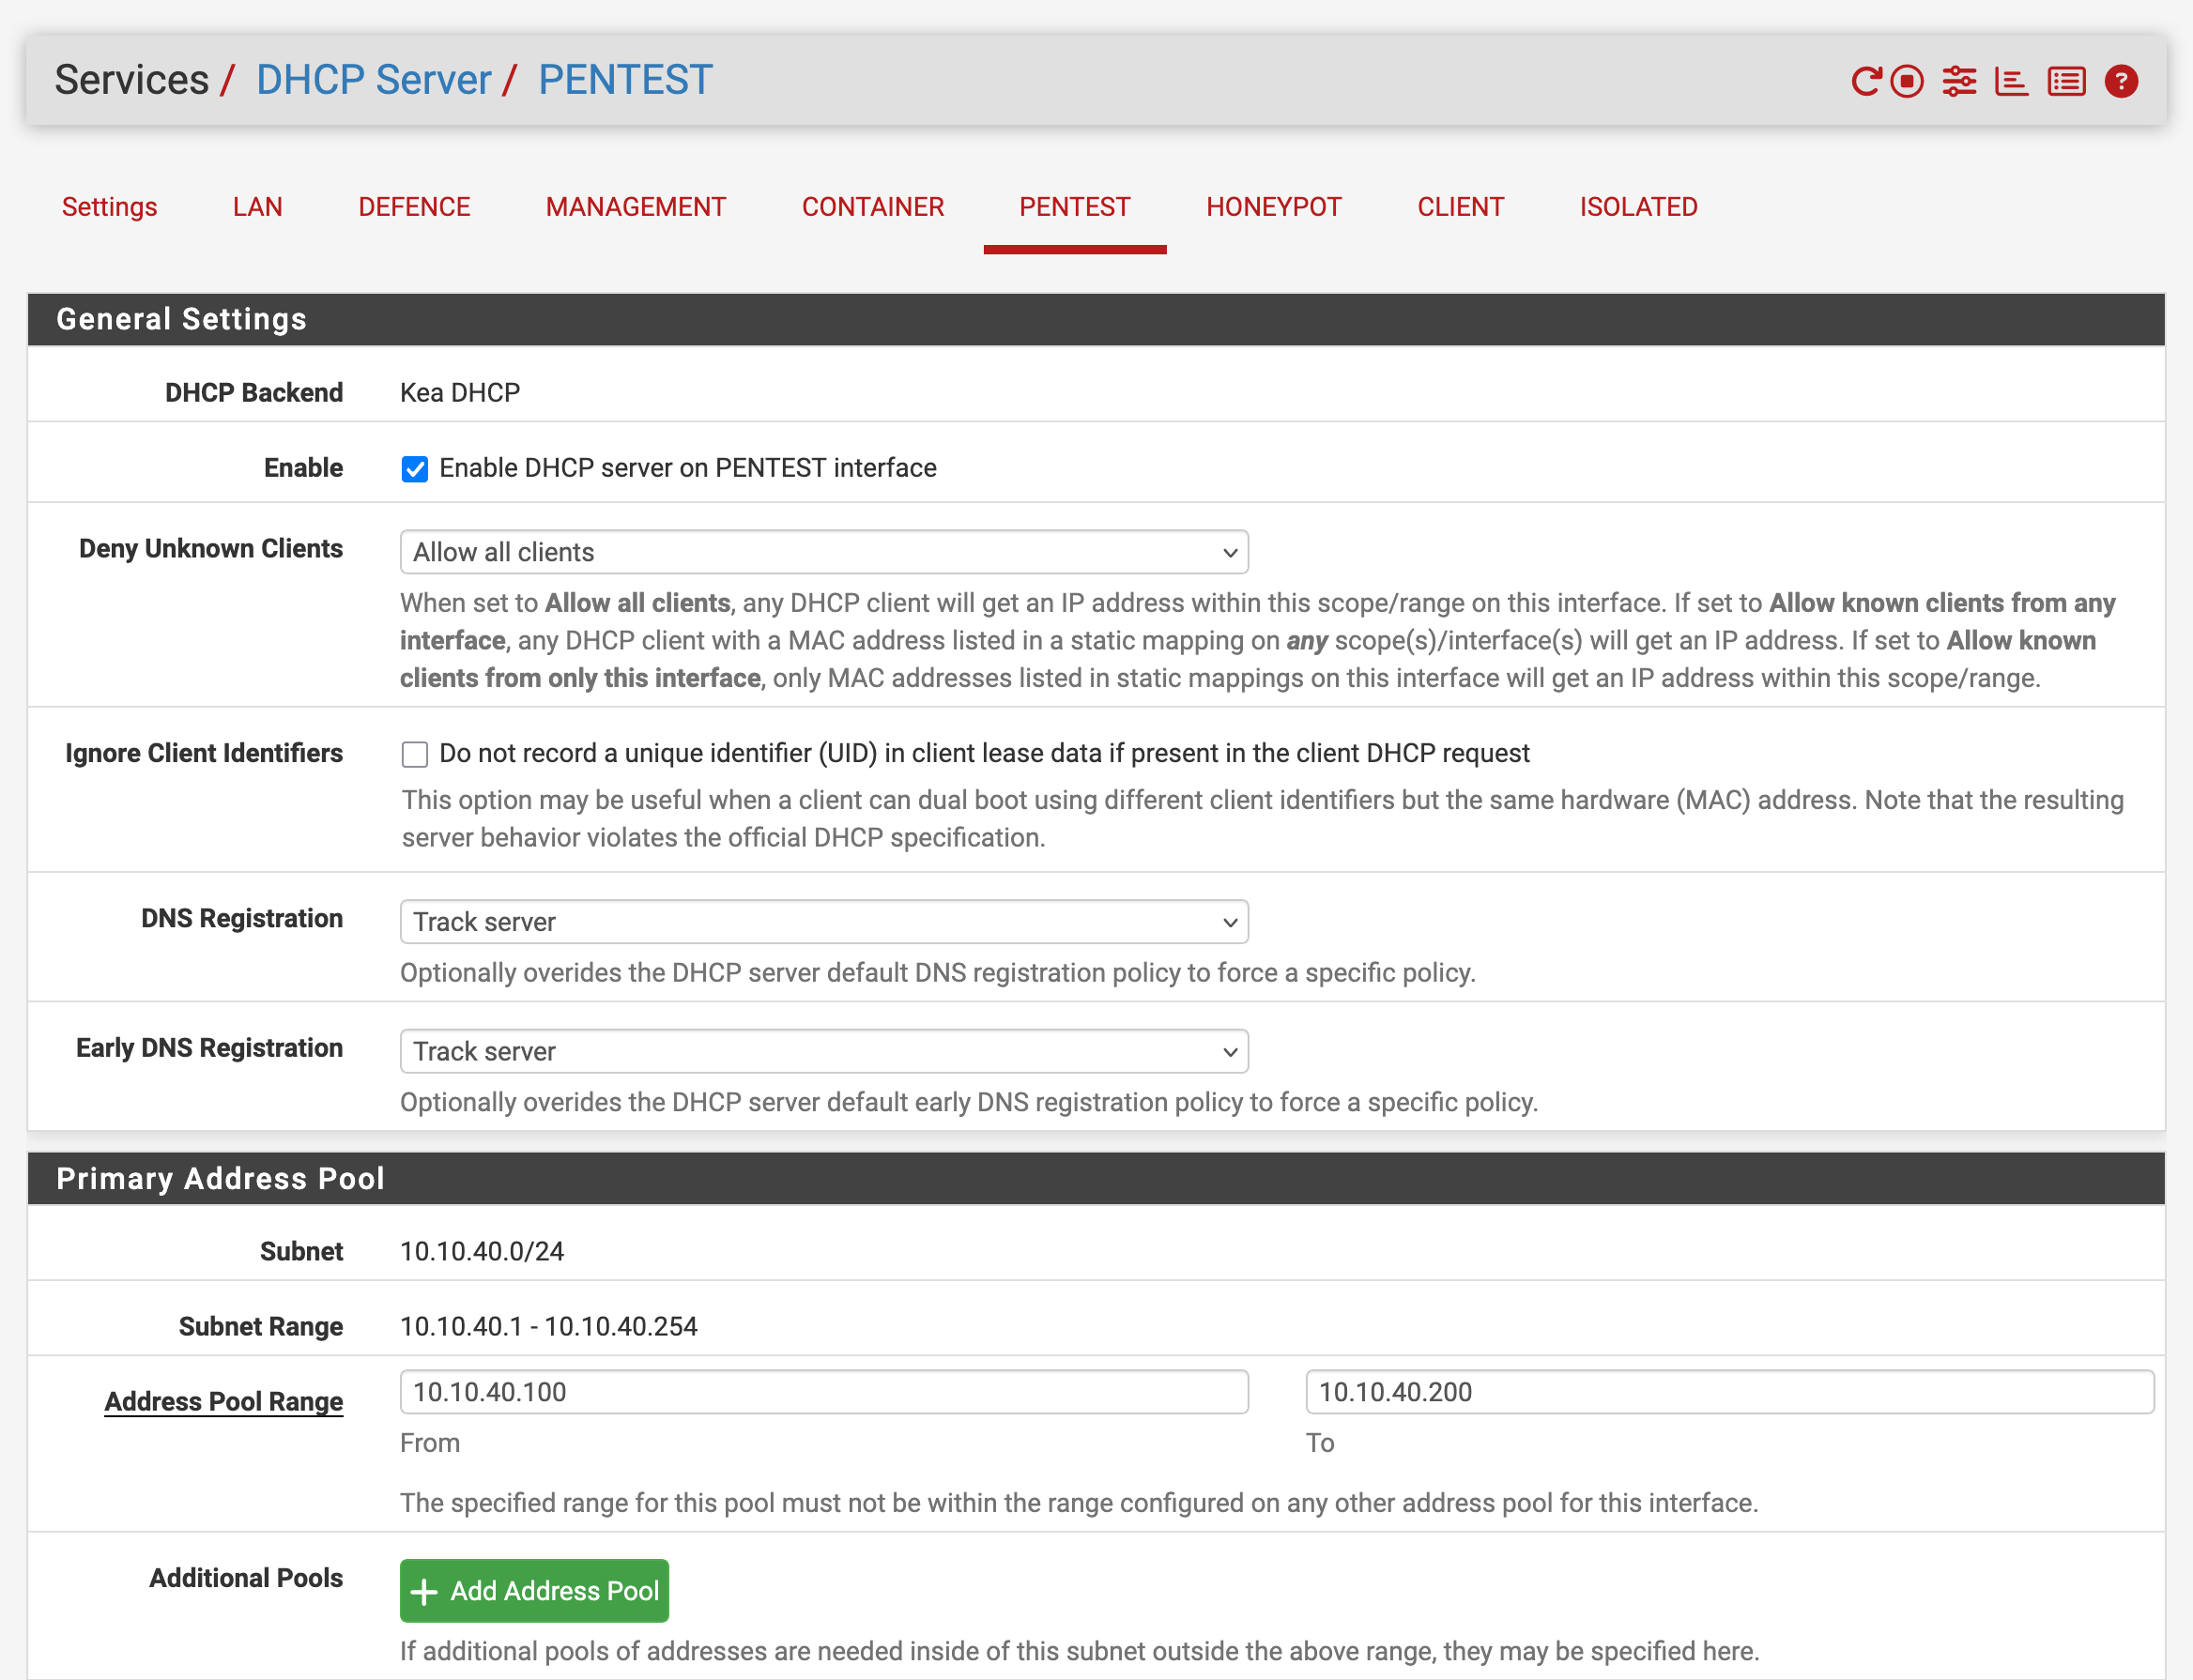This screenshot has height=1680, width=2193.
Task: Click the General Settings section header
Action: tap(1096, 319)
